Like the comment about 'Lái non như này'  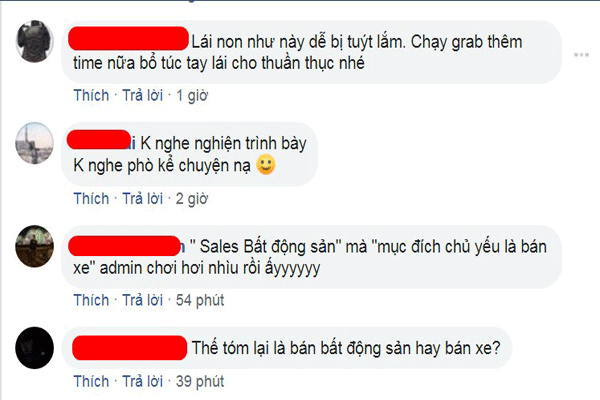[x=91, y=95]
